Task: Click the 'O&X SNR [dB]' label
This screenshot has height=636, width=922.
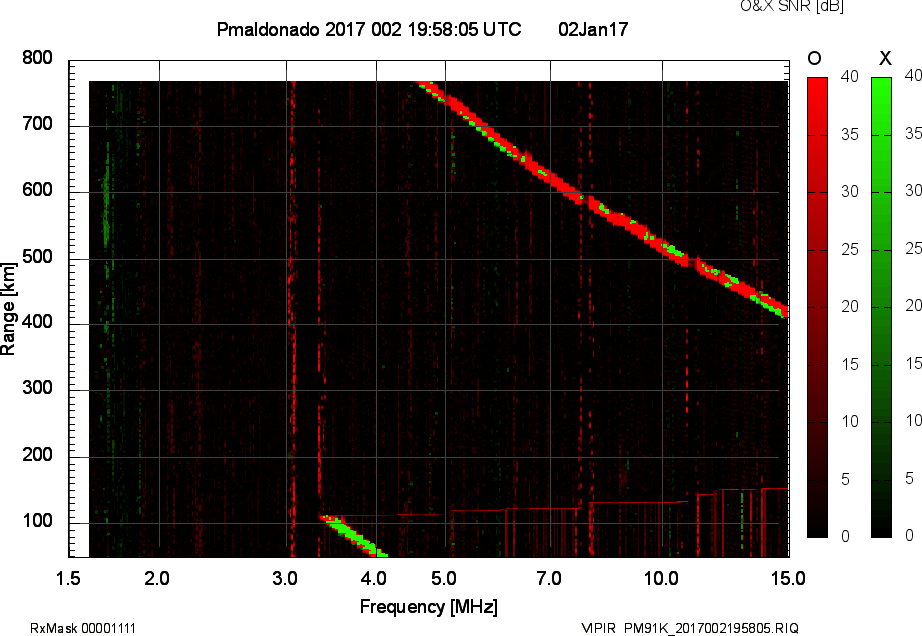Action: click(x=791, y=6)
